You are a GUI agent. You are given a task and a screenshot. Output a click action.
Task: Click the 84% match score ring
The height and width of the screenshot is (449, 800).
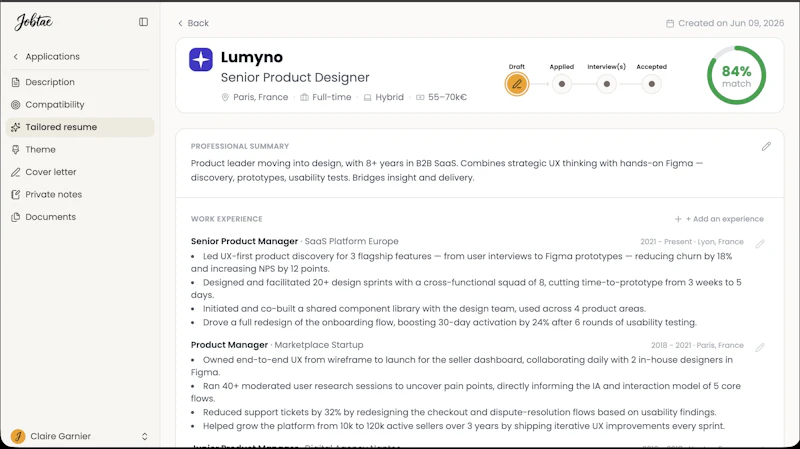(x=736, y=76)
